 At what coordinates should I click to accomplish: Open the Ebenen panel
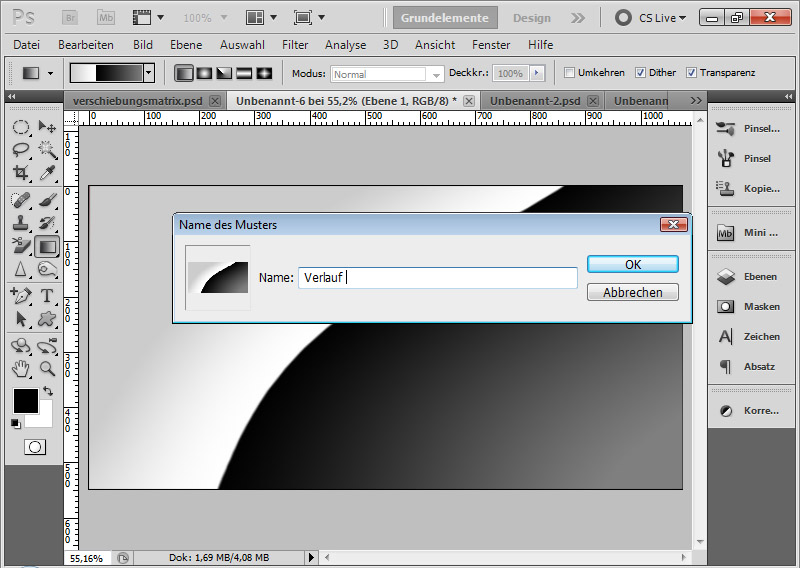click(x=752, y=277)
